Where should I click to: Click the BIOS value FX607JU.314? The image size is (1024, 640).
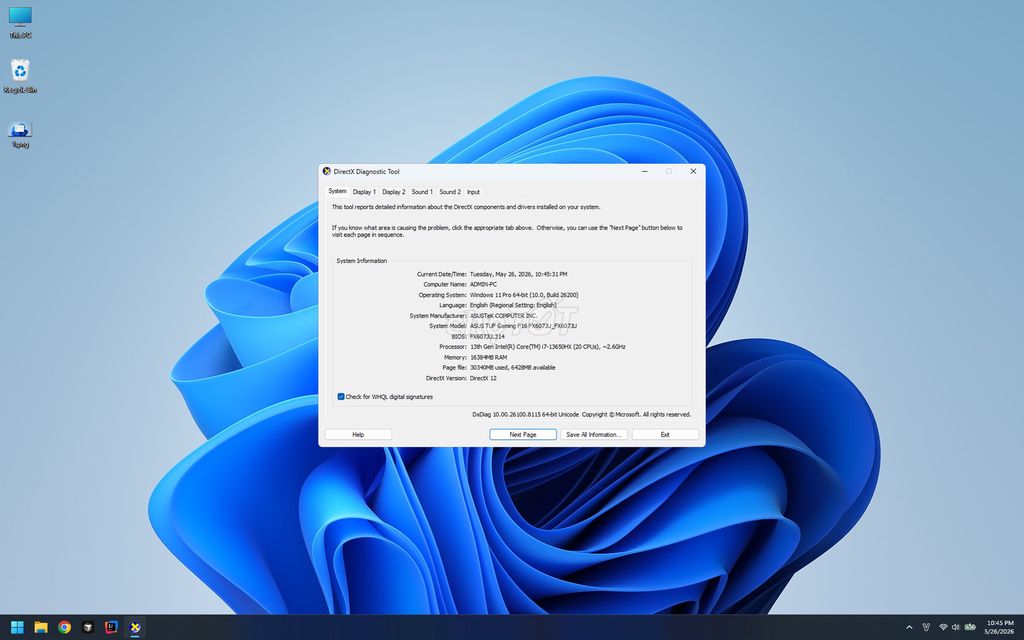pyautogui.click(x=487, y=336)
